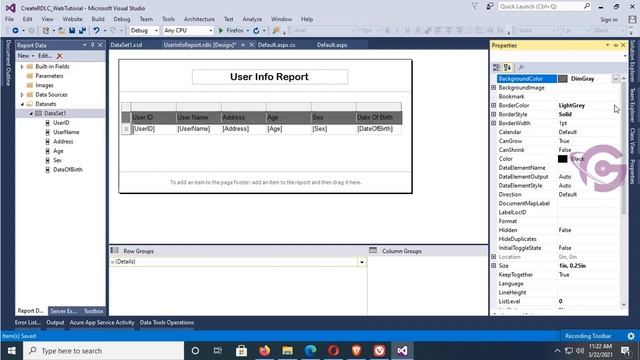The image size is (640, 360).
Task: Select the [Address] cell in the table
Action: point(244,129)
